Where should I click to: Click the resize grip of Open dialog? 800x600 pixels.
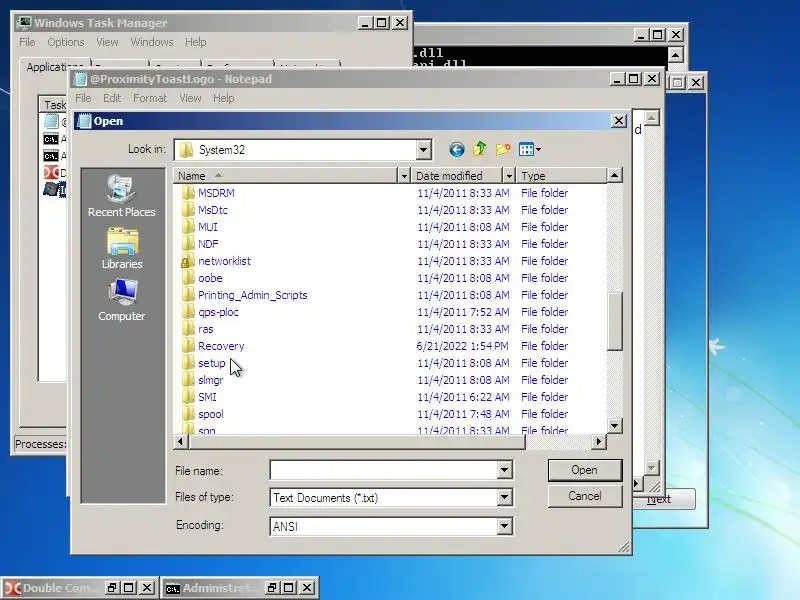(x=624, y=547)
